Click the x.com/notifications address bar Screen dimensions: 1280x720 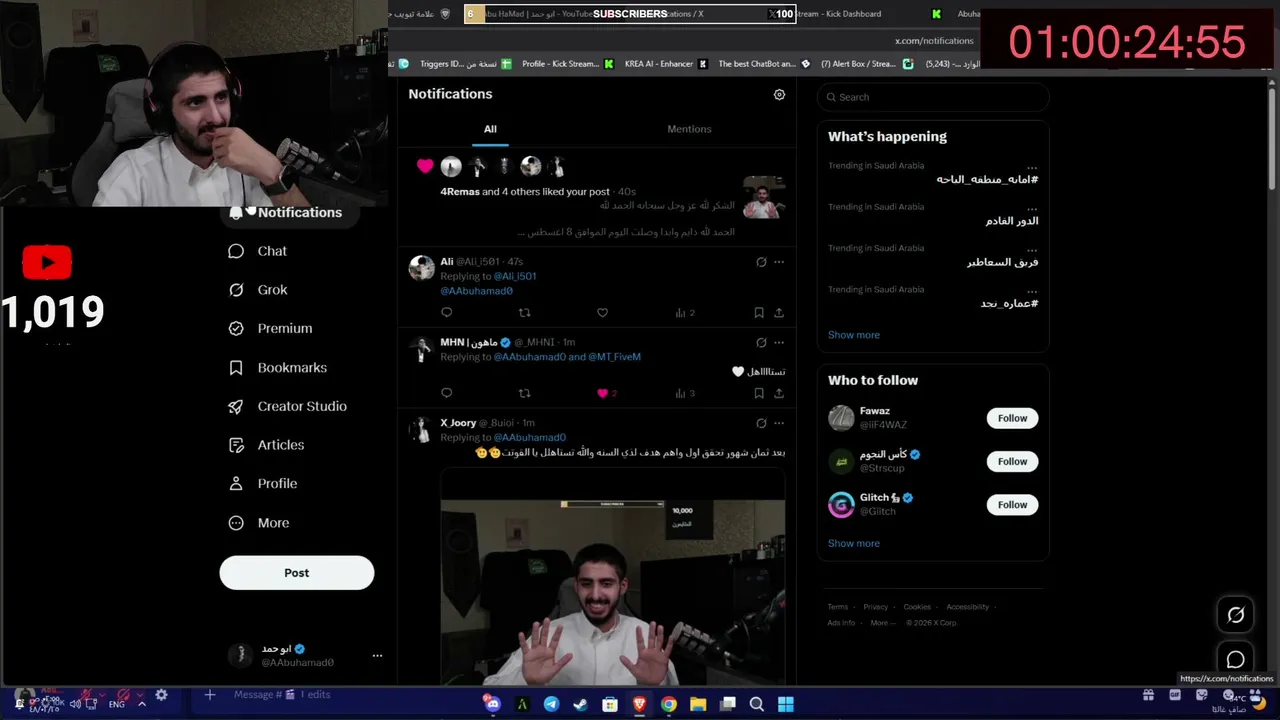(934, 41)
